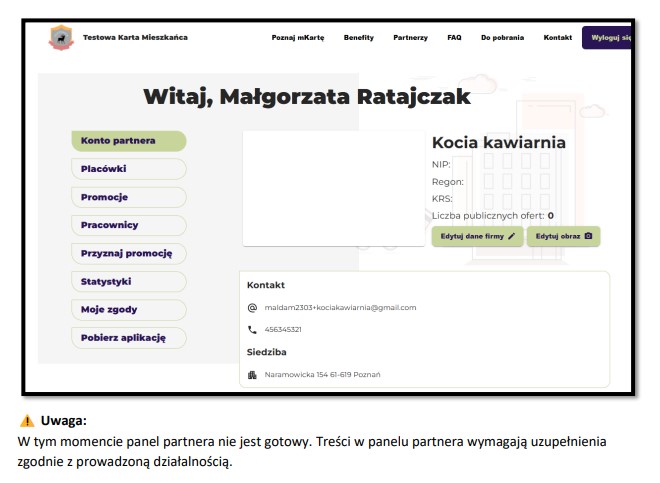This screenshot has height=483, width=660.
Task: Open Kontakt in the top menu
Action: (558, 38)
